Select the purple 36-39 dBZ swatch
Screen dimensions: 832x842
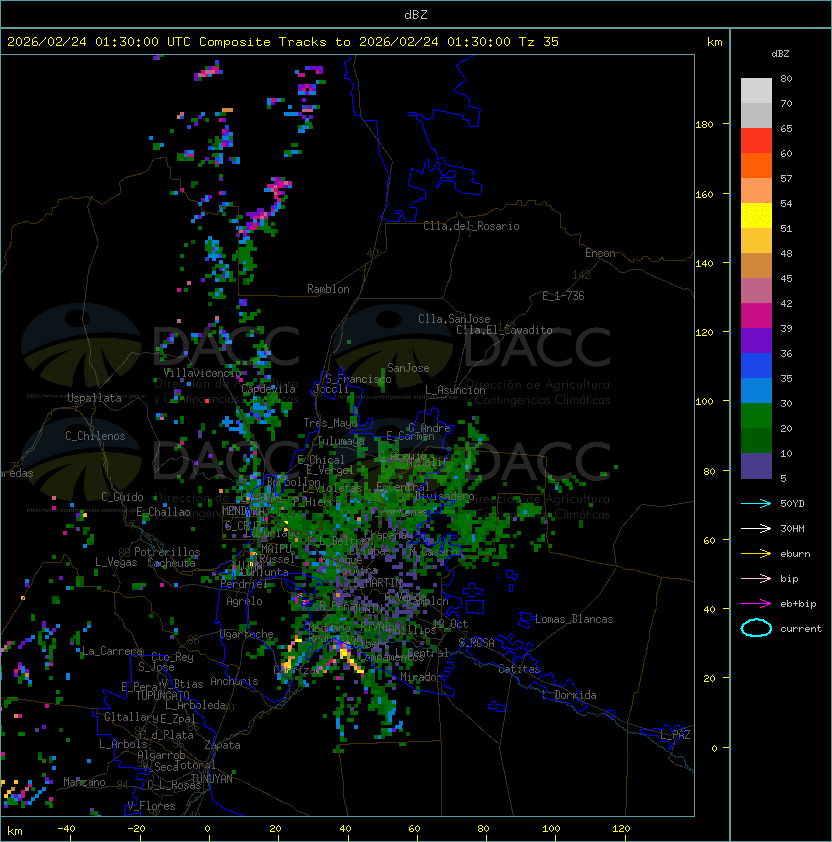[x=756, y=341]
